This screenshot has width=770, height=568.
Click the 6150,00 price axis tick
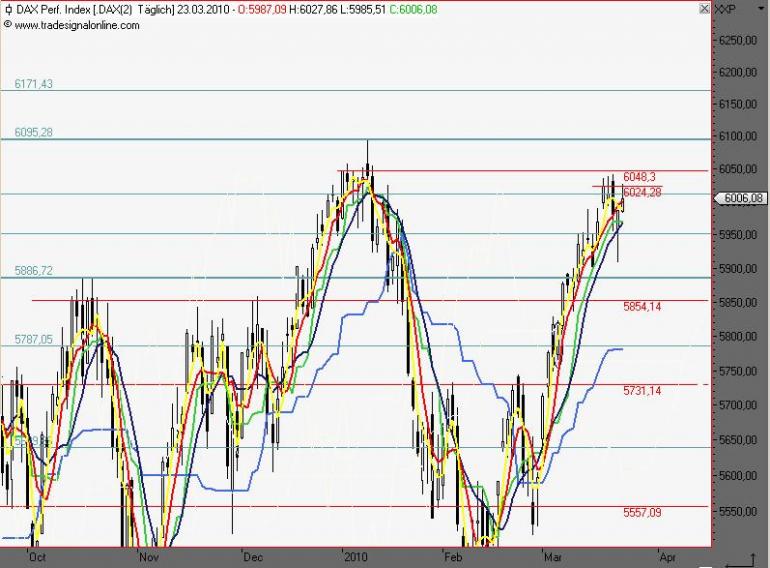click(738, 104)
